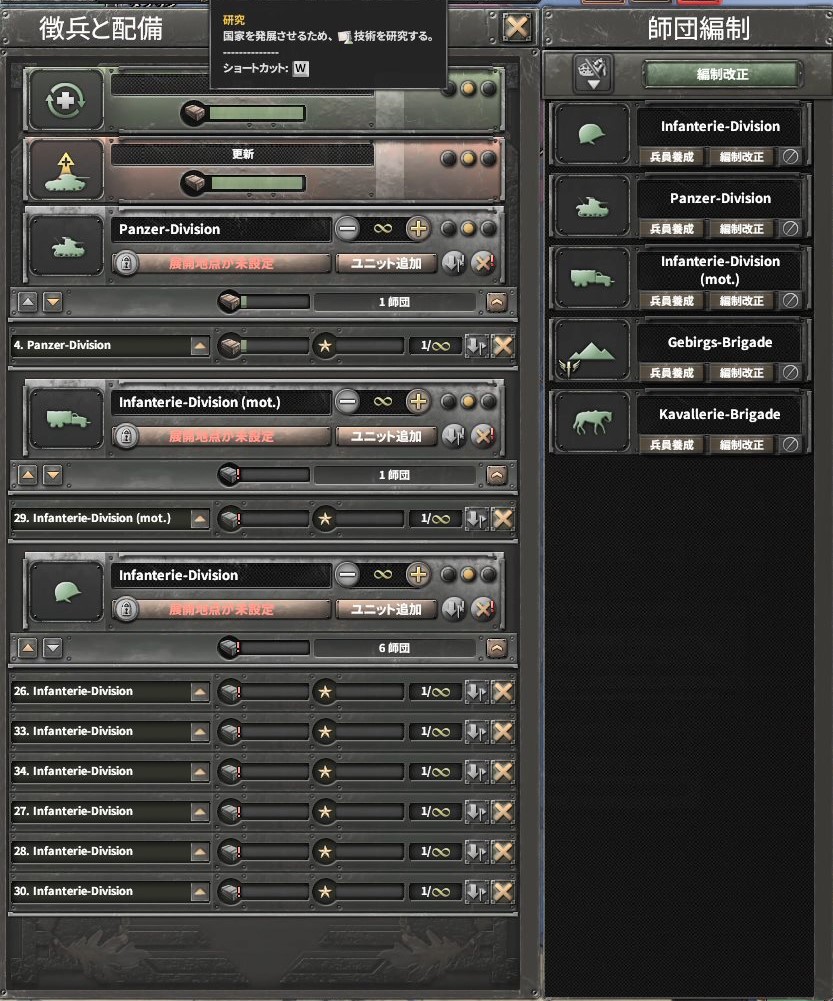Click ユニット追加 for Infanterie-Division (mot.)
The width and height of the screenshot is (833, 1001).
[x=386, y=436]
